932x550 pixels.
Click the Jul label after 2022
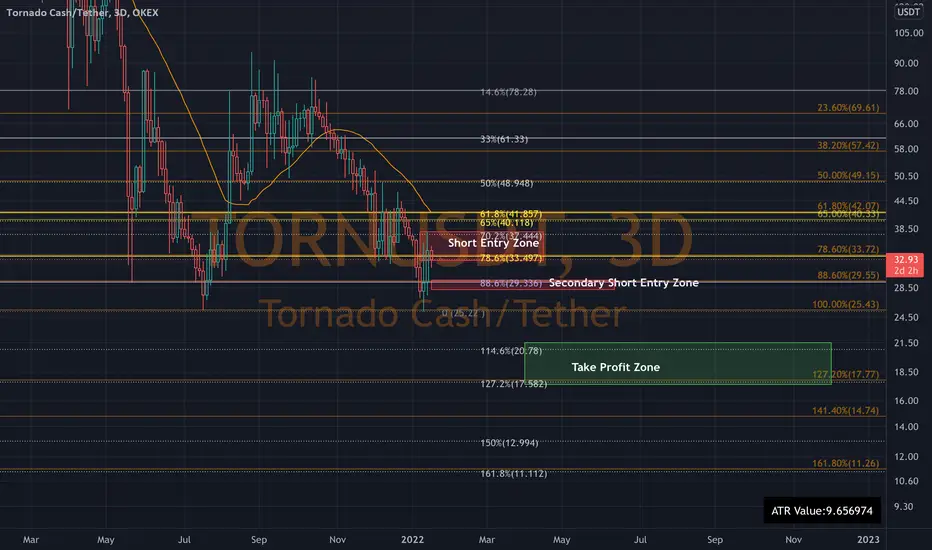(640, 539)
